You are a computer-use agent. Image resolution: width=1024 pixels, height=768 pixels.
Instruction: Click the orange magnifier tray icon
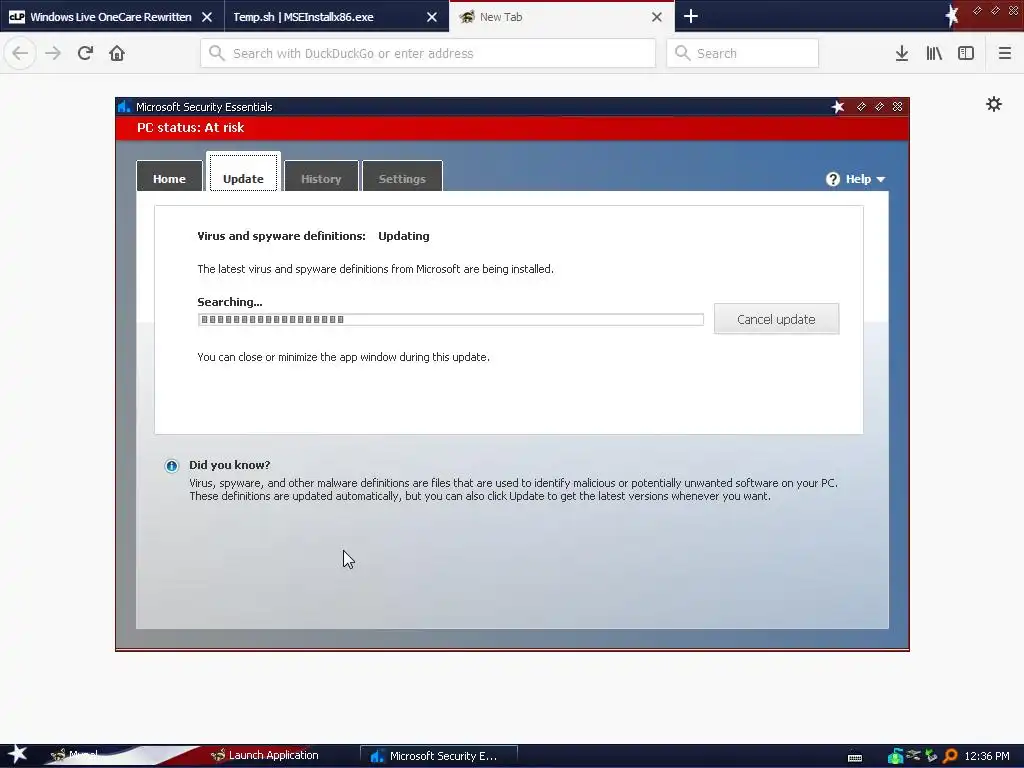pyautogui.click(x=950, y=756)
